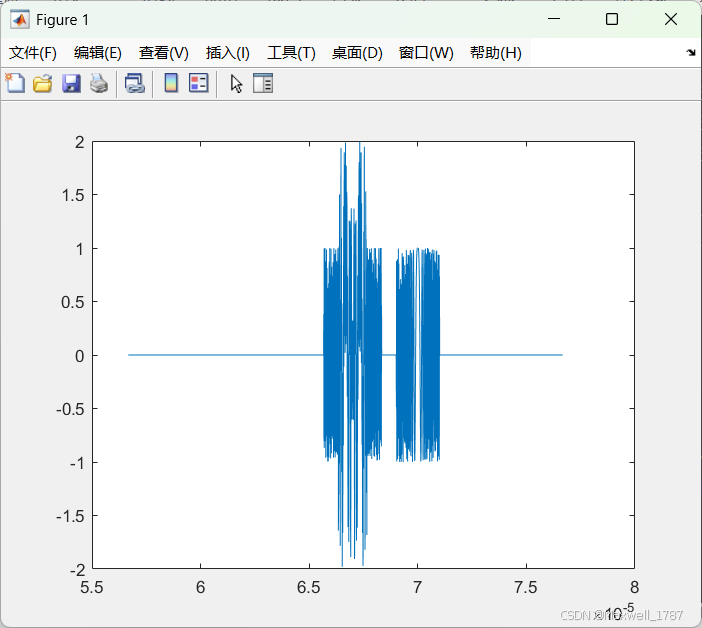This screenshot has height=628, width=702.
Task: Open a file with the folder icon
Action: [43, 83]
